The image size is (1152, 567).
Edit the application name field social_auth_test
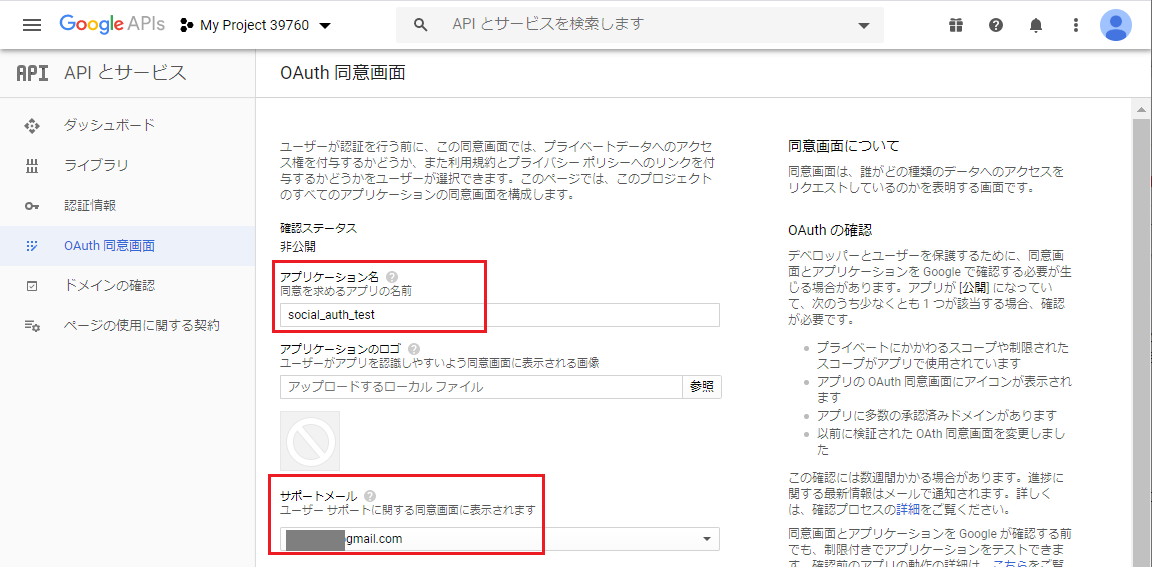click(x=500, y=315)
